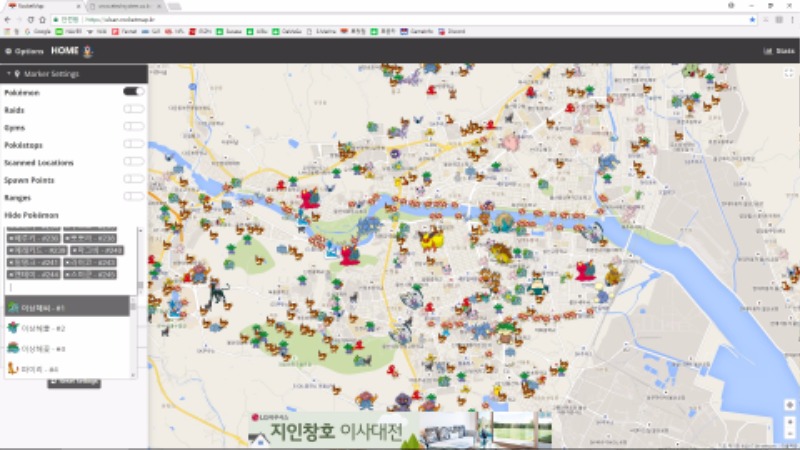Click the Hide Pokémon search input
Image resolution: width=800 pixels, height=450 pixels.
coord(70,287)
